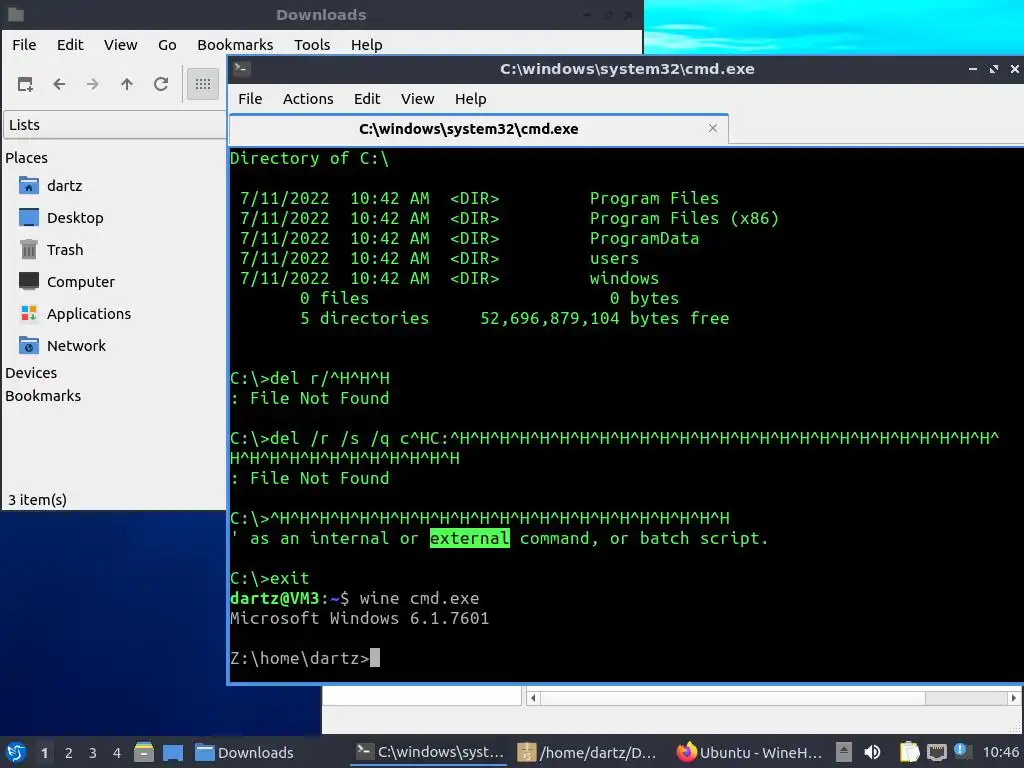Click the new tab icon in Downloads toolbar
Viewport: 1024px width, 768px height.
25,84
